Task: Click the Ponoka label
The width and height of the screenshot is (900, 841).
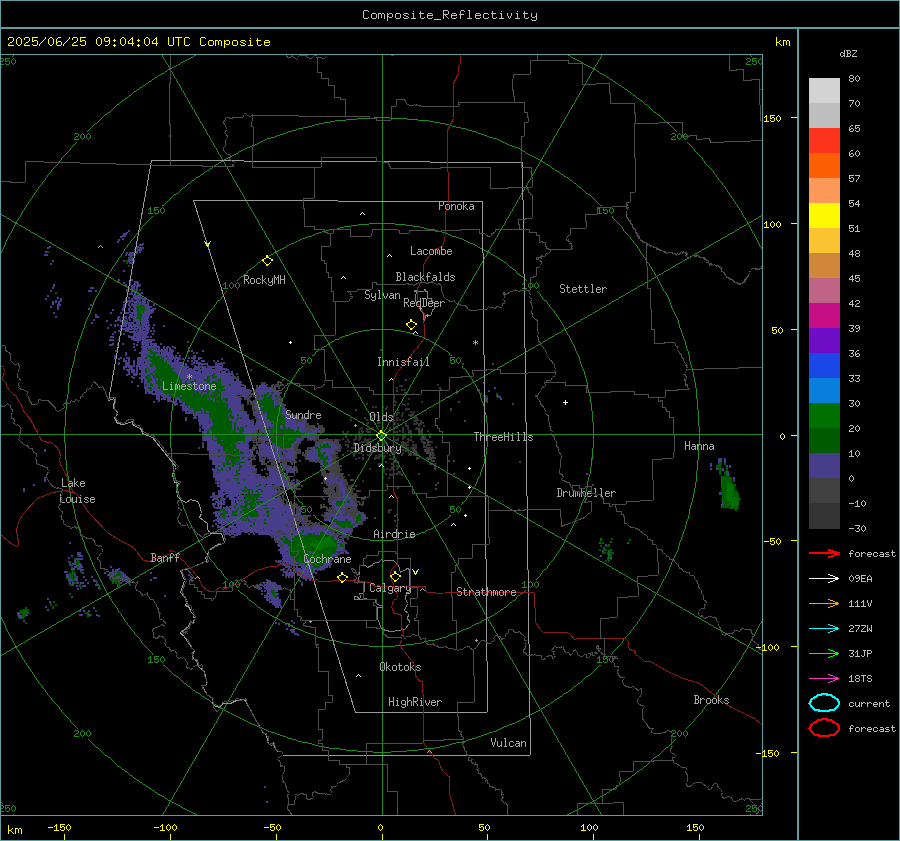Action: tap(456, 206)
